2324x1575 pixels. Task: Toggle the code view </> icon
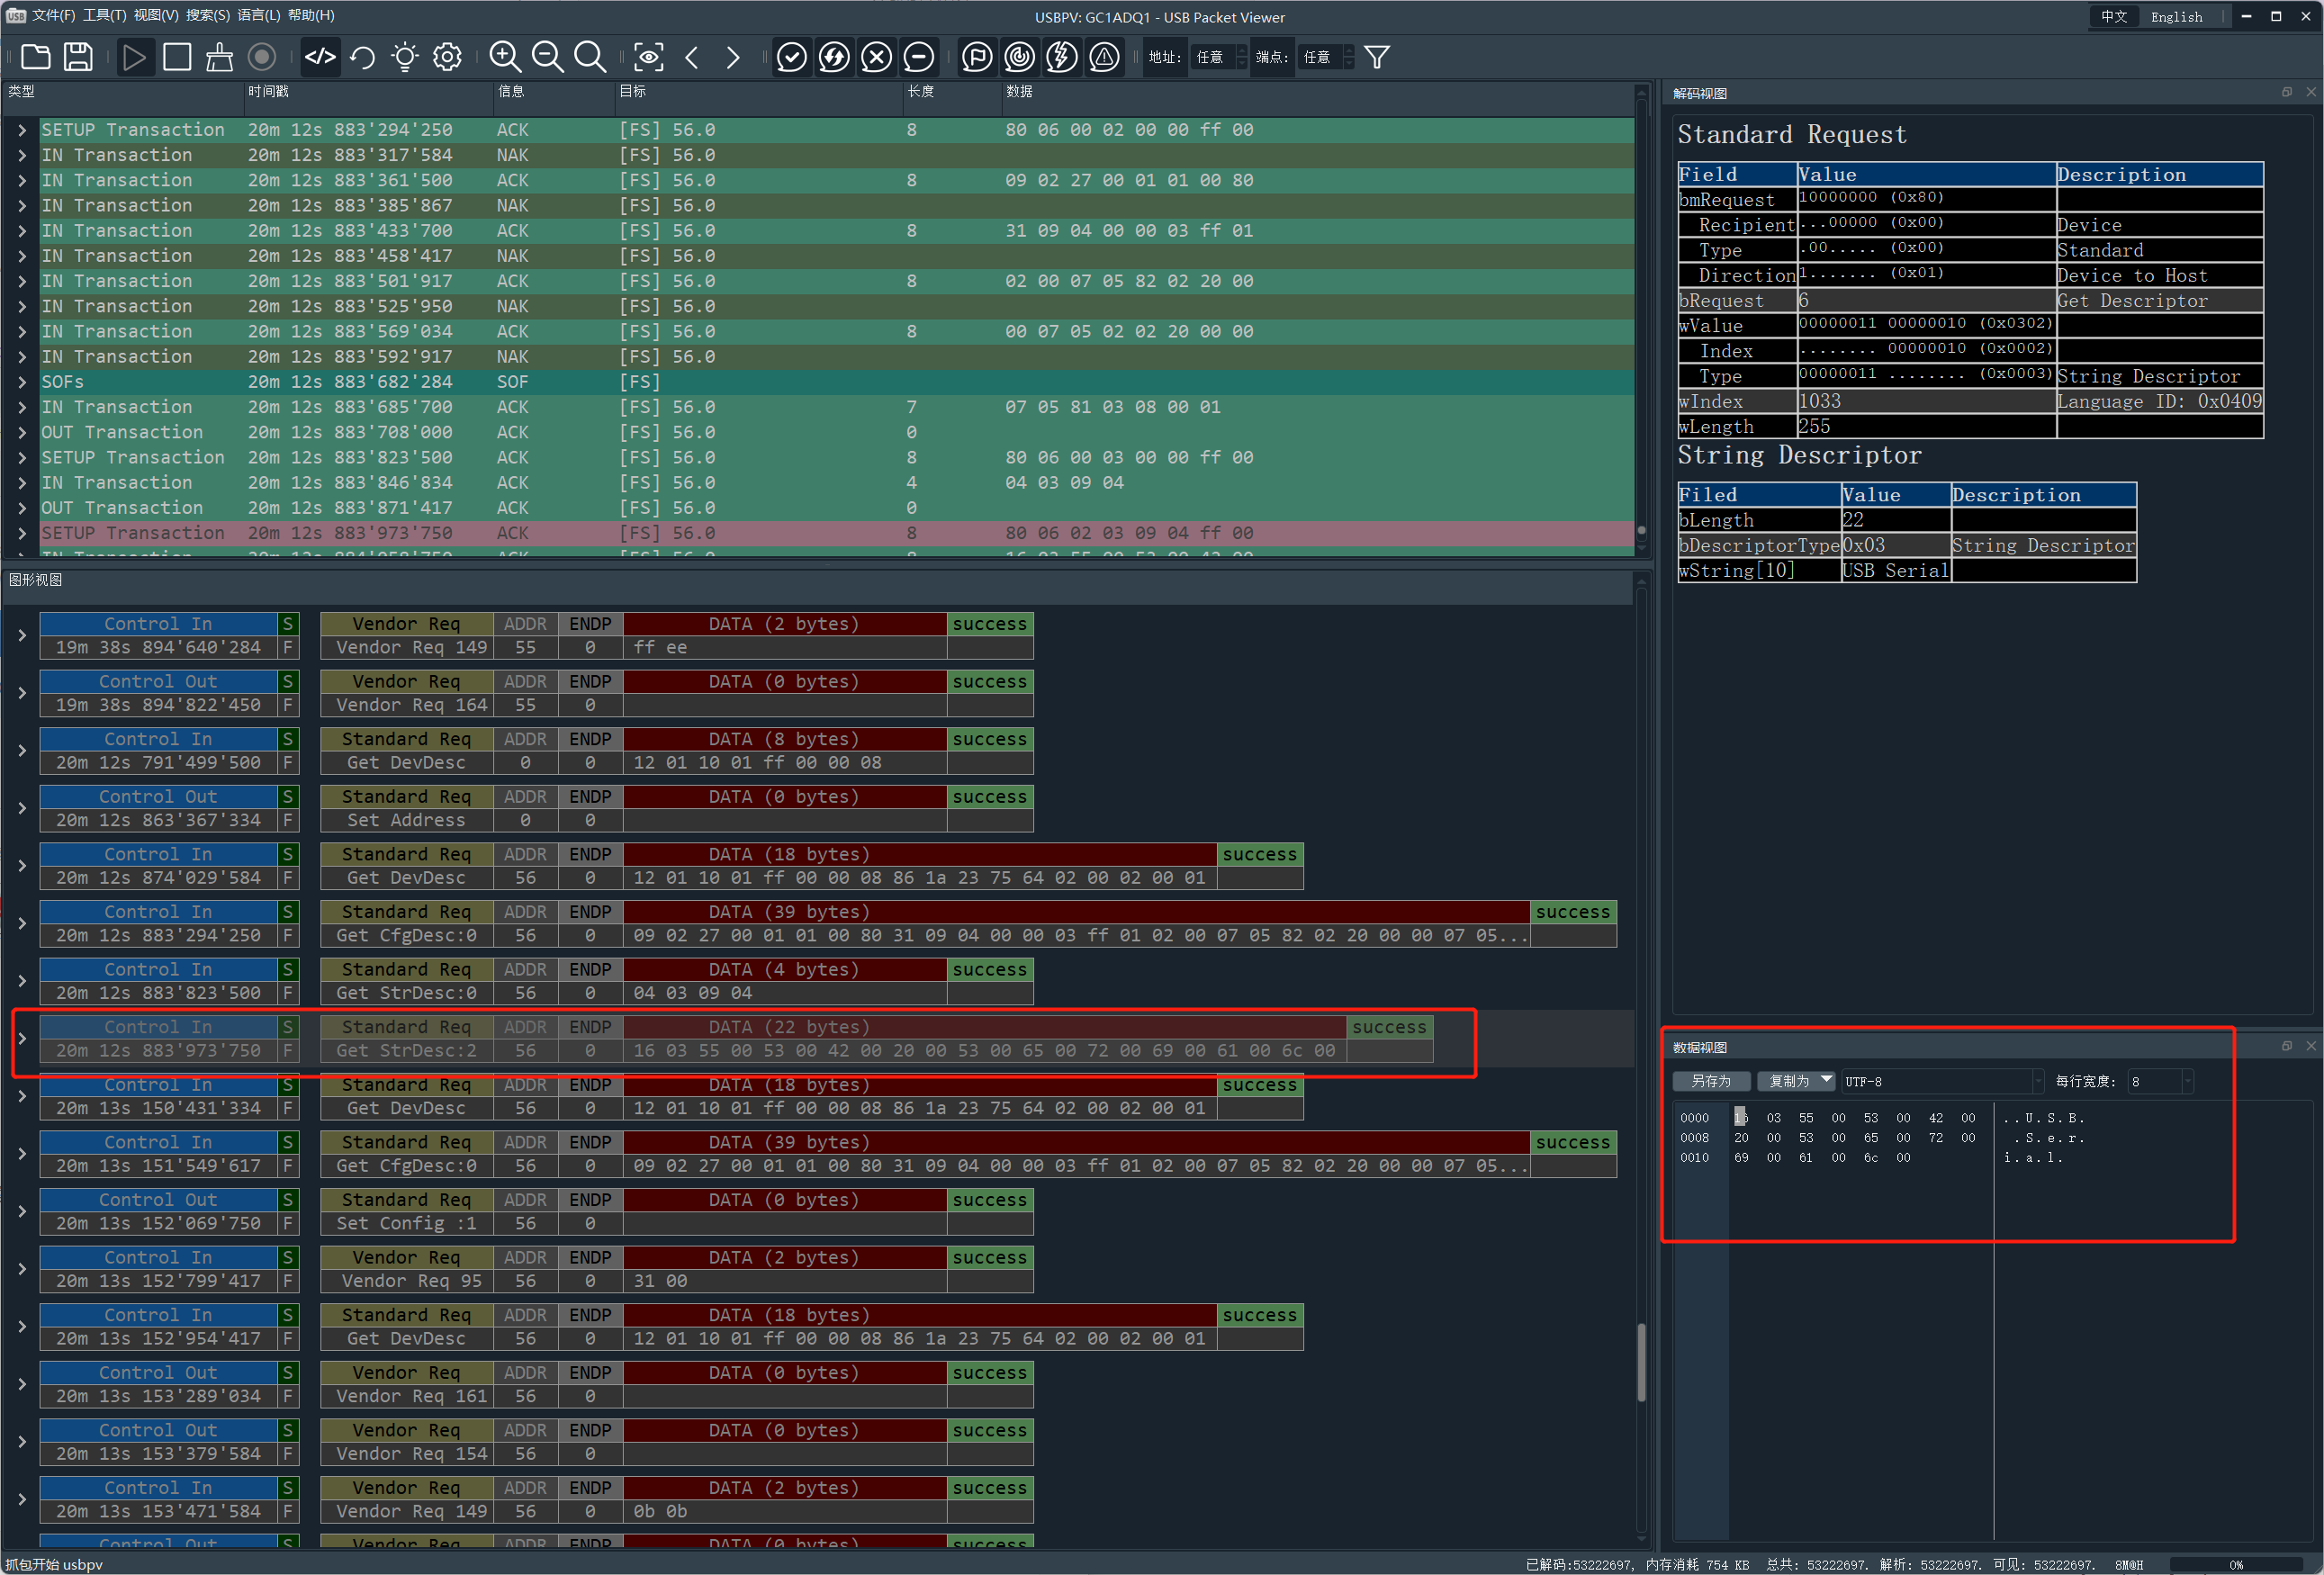coord(320,57)
